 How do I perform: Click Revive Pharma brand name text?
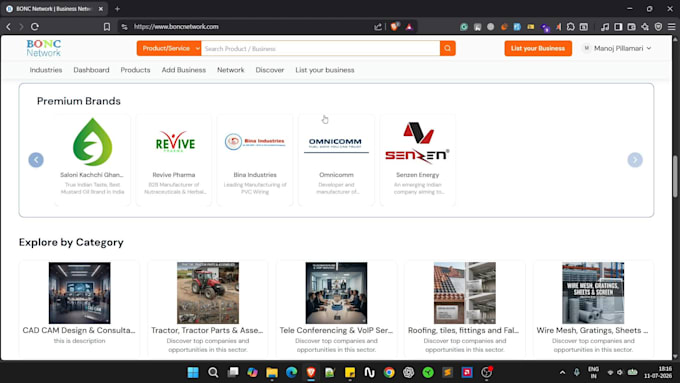pyautogui.click(x=173, y=175)
